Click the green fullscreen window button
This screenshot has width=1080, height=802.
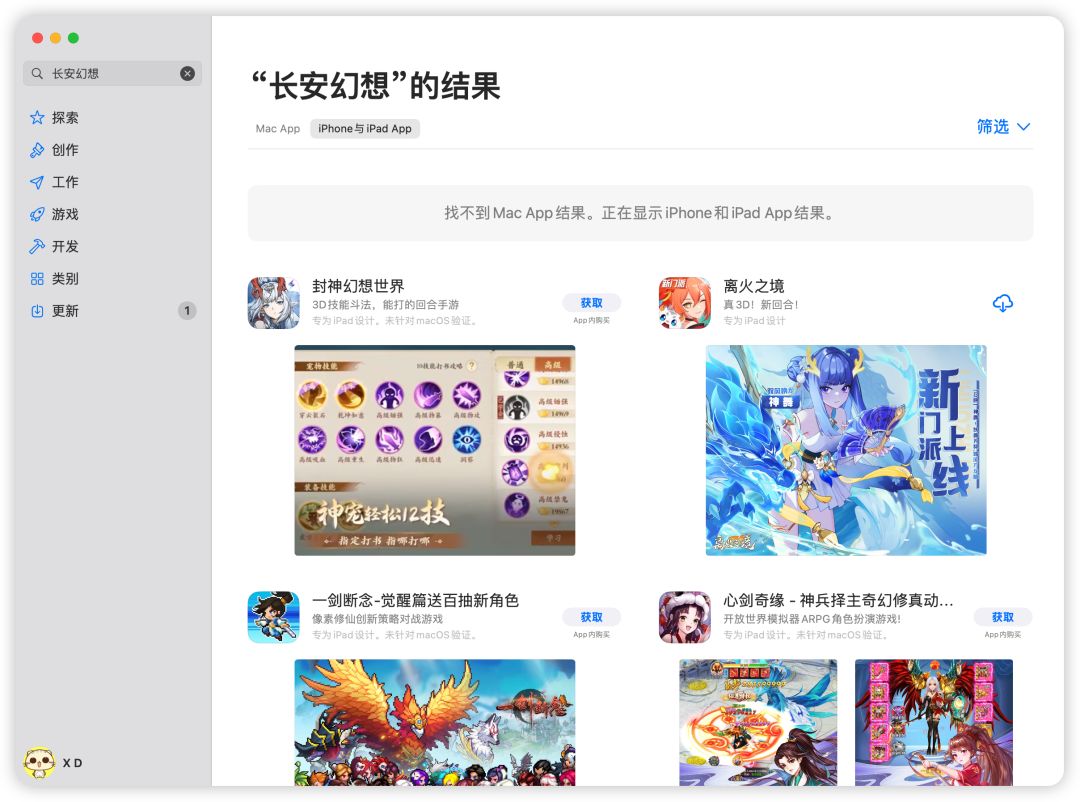pos(73,38)
